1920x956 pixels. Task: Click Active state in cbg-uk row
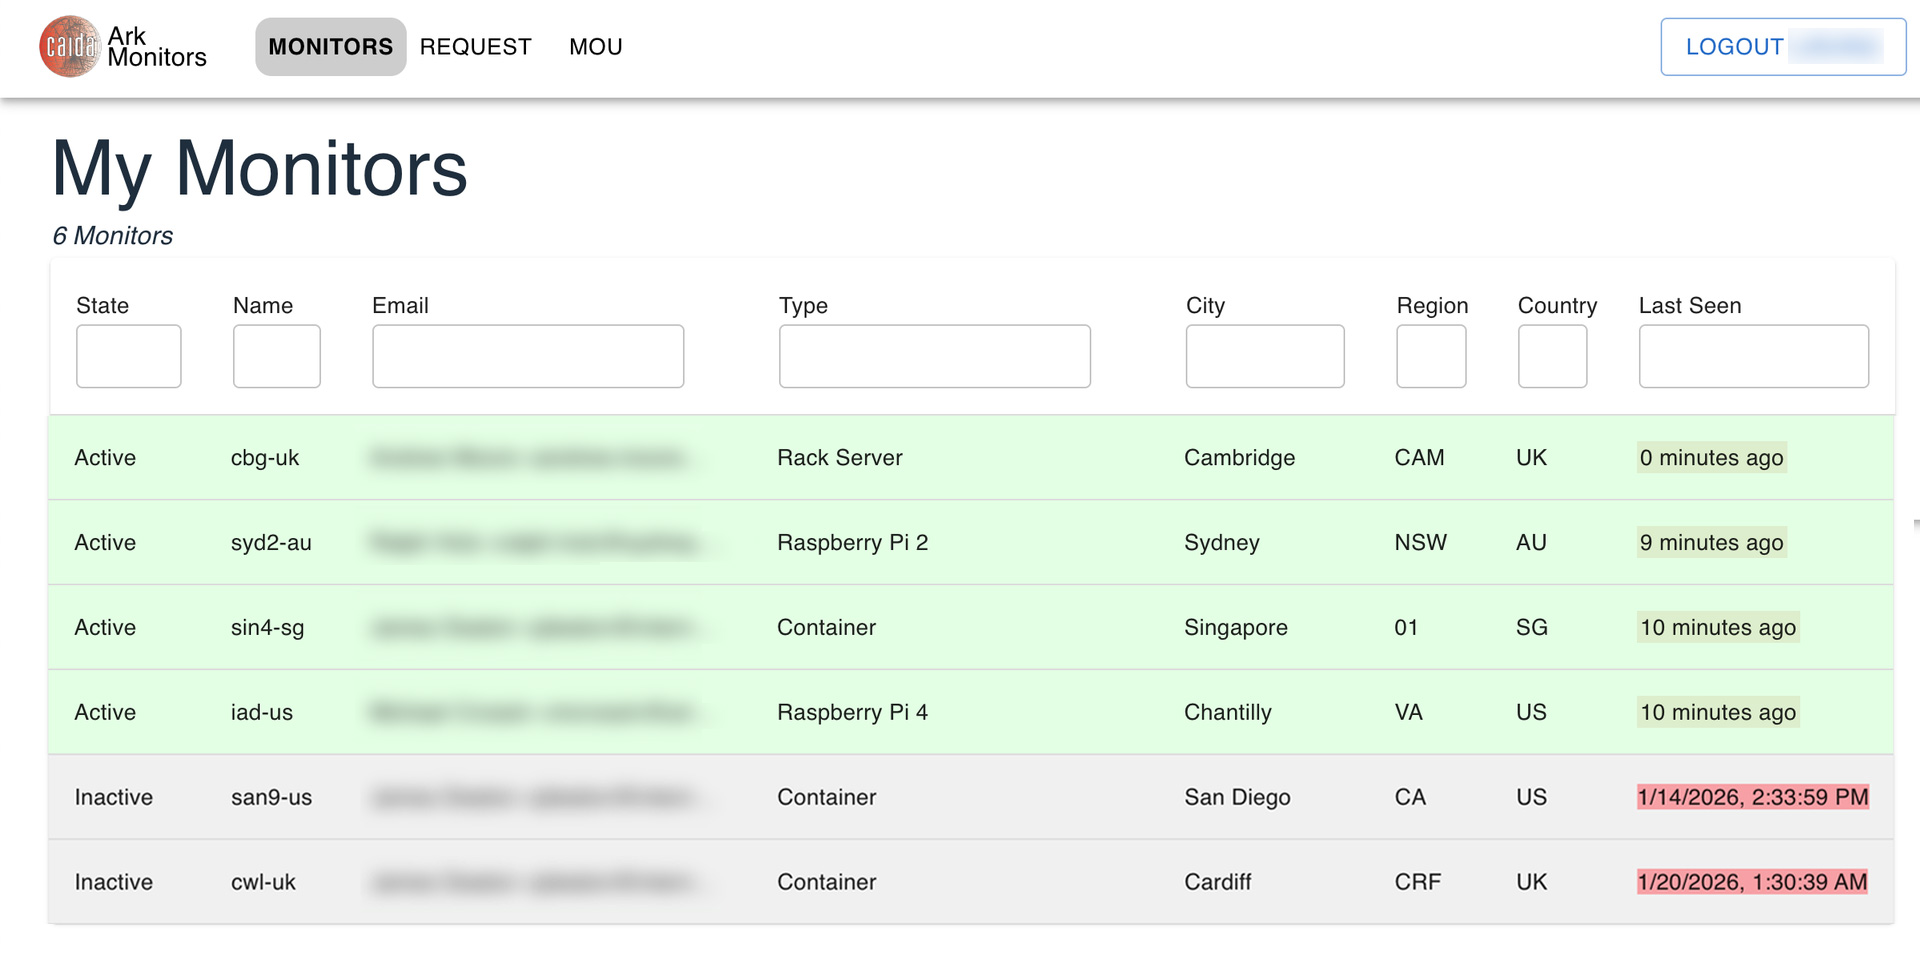coord(105,458)
